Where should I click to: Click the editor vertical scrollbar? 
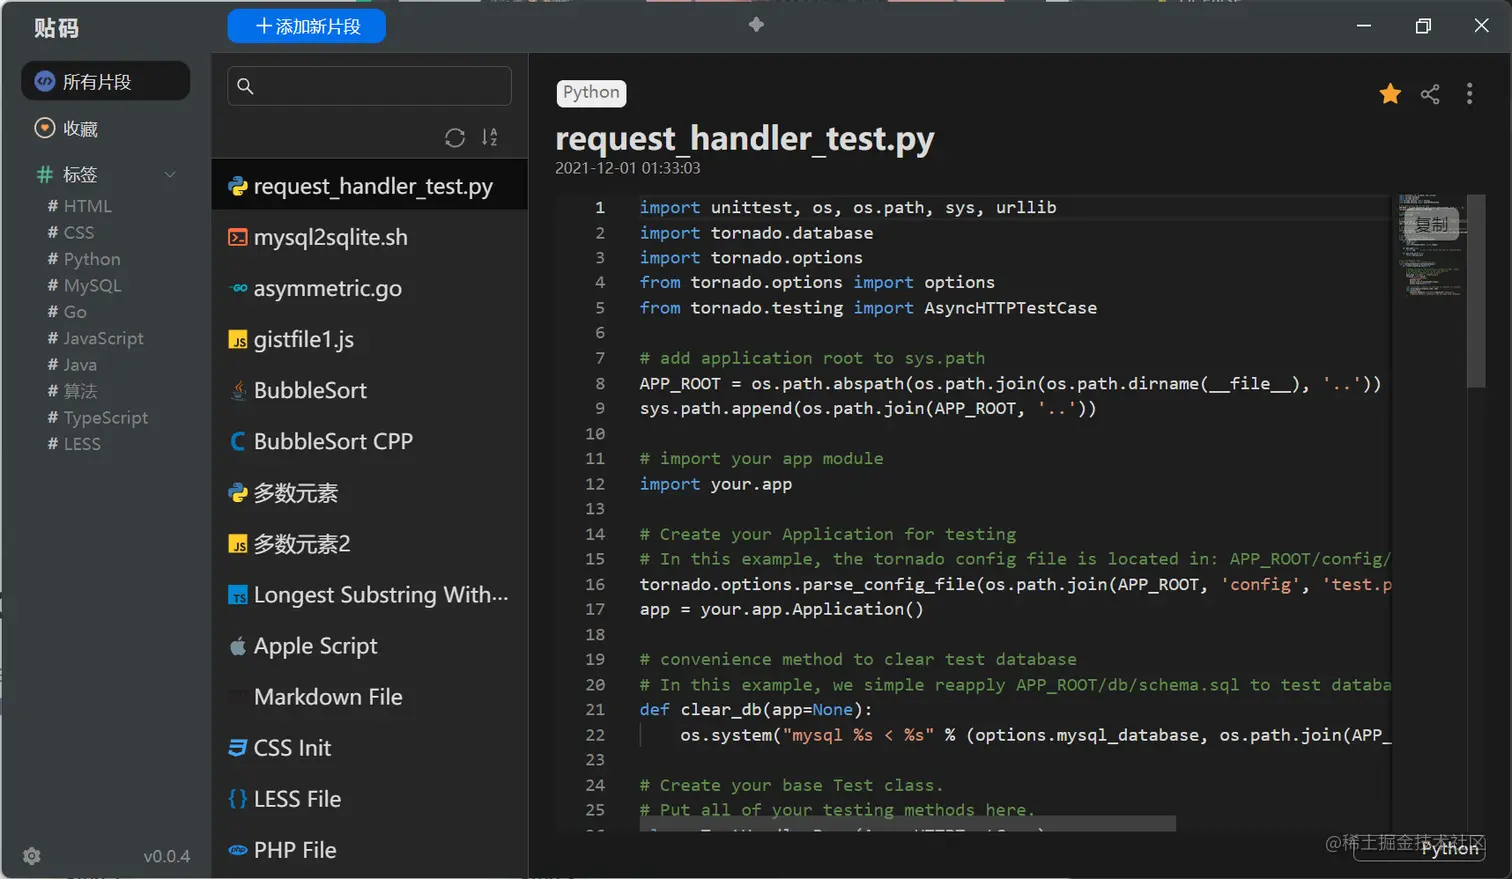1476,291
